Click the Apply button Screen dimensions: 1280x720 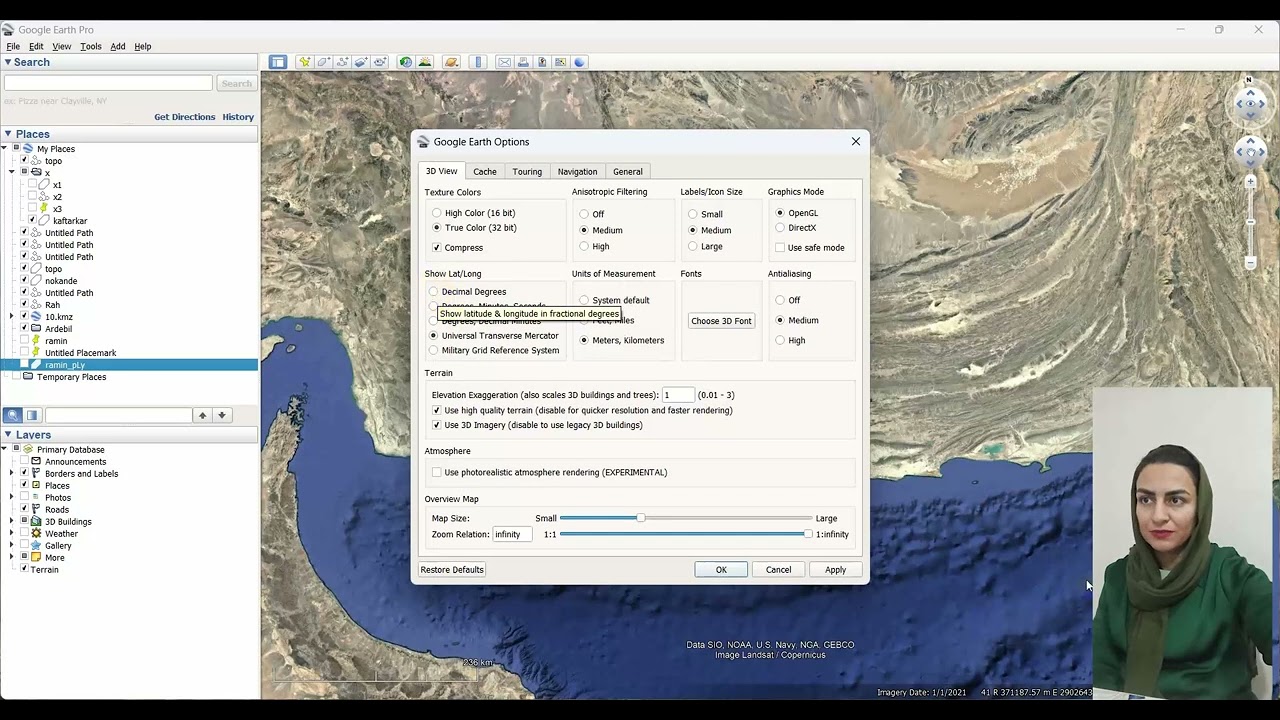point(835,570)
